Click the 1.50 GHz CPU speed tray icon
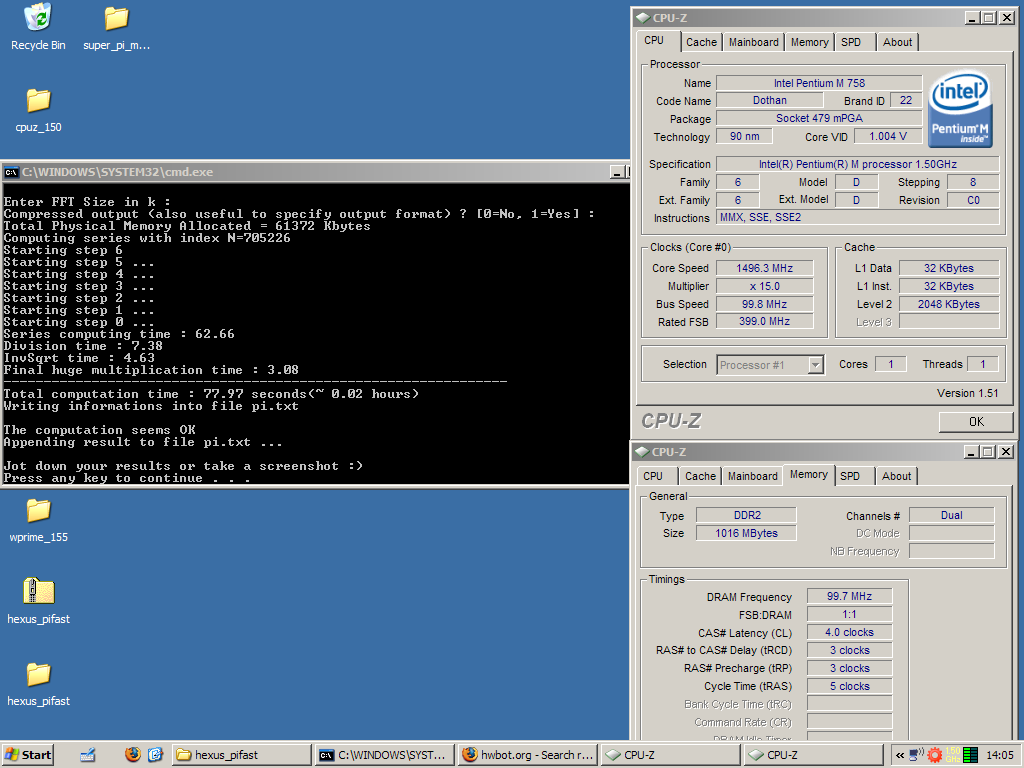This screenshot has width=1024, height=768. coord(953,755)
